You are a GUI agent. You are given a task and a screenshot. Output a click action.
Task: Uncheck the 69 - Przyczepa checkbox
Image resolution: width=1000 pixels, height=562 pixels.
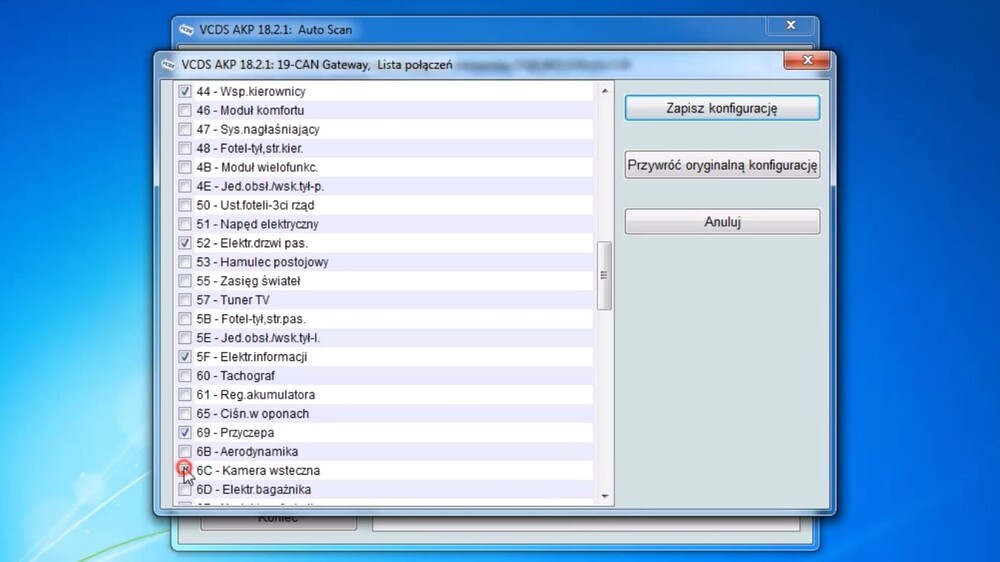(x=185, y=433)
